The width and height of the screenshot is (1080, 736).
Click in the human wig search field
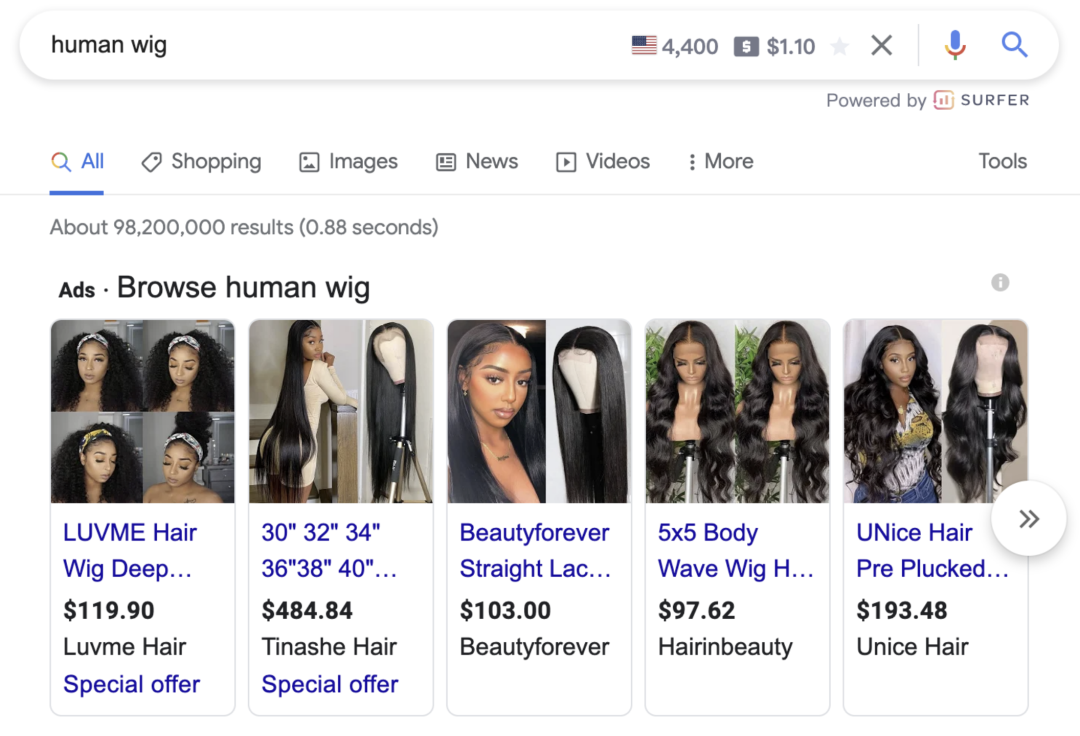[331, 45]
